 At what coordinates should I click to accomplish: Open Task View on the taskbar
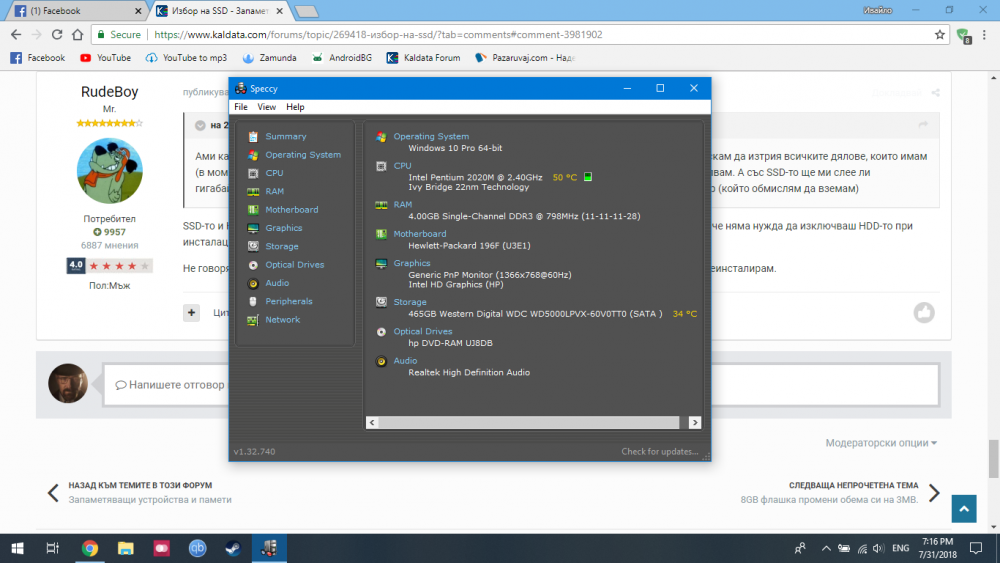coord(53,548)
